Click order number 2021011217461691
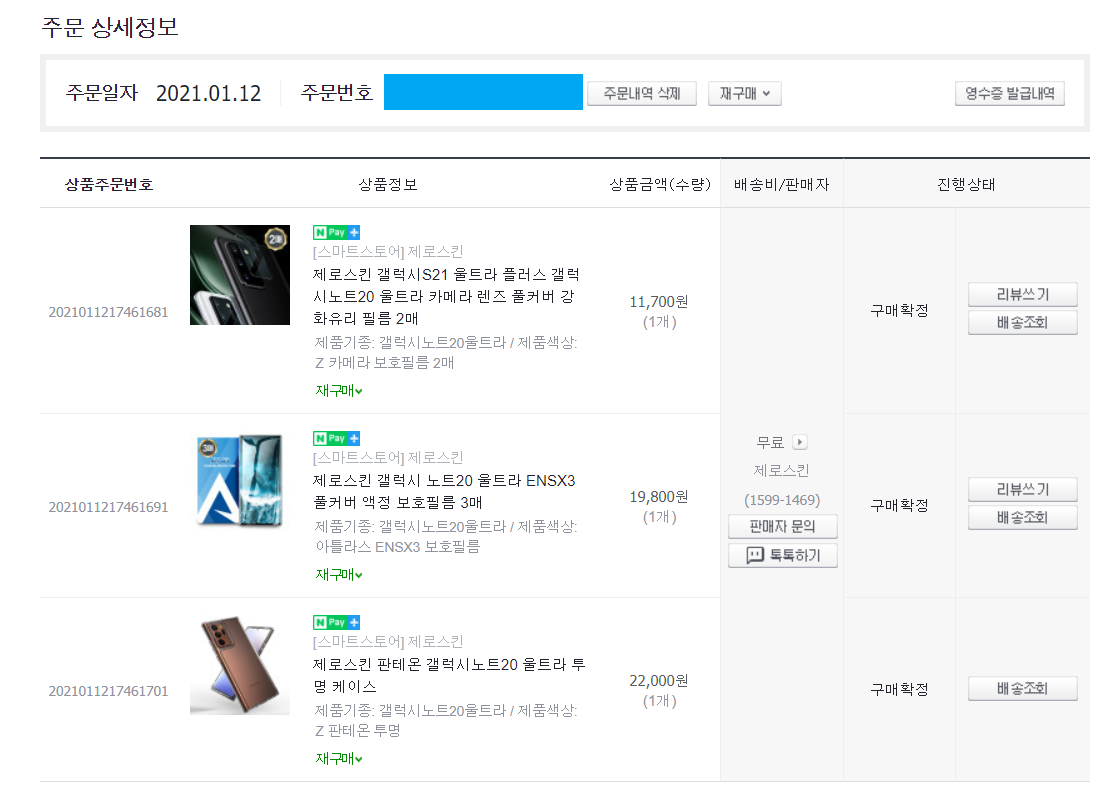The height and width of the screenshot is (799, 1103). pos(108,507)
